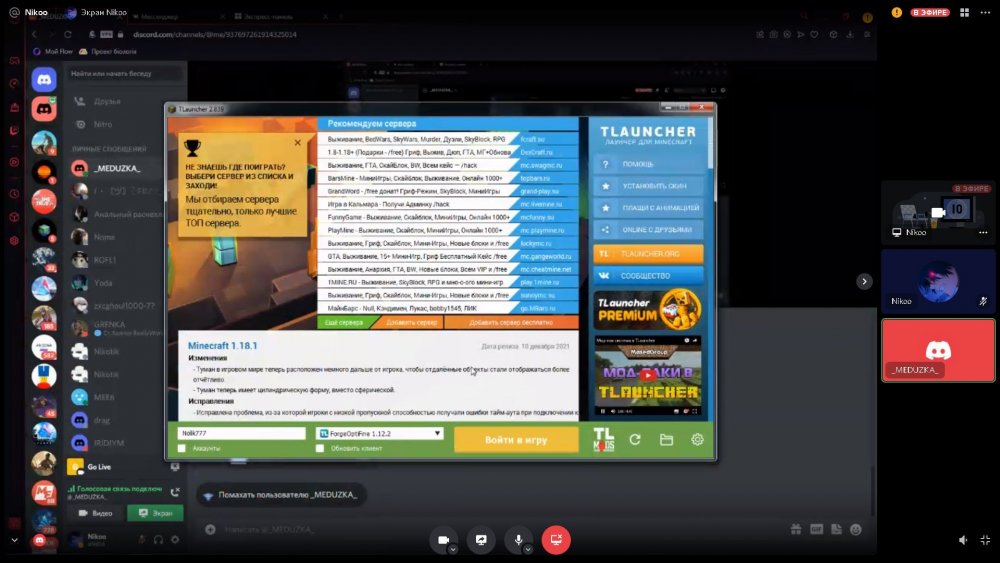Disconnect voice via phone icon in panel
The width and height of the screenshot is (1000, 563).
point(175,492)
